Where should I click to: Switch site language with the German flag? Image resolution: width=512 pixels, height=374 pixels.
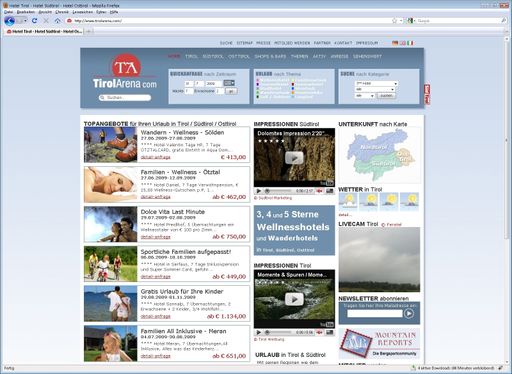coord(395,43)
